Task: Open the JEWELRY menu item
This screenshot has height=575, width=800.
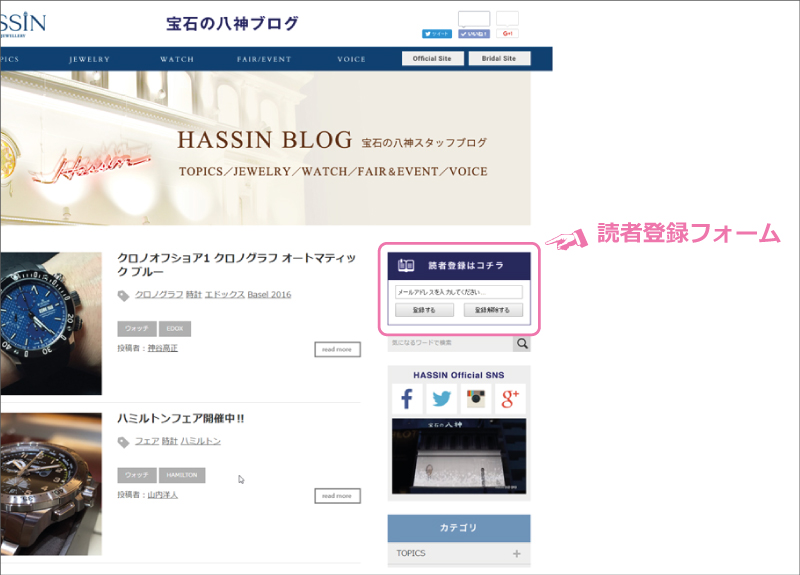Action: point(90,59)
